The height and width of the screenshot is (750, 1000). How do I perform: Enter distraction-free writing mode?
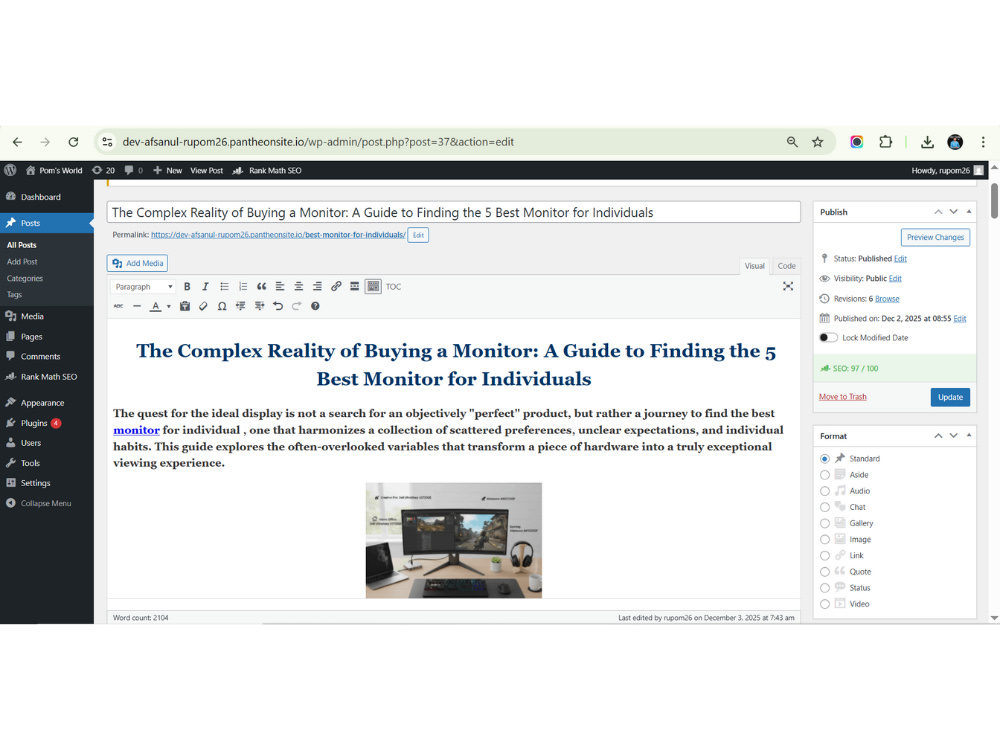click(x=788, y=286)
